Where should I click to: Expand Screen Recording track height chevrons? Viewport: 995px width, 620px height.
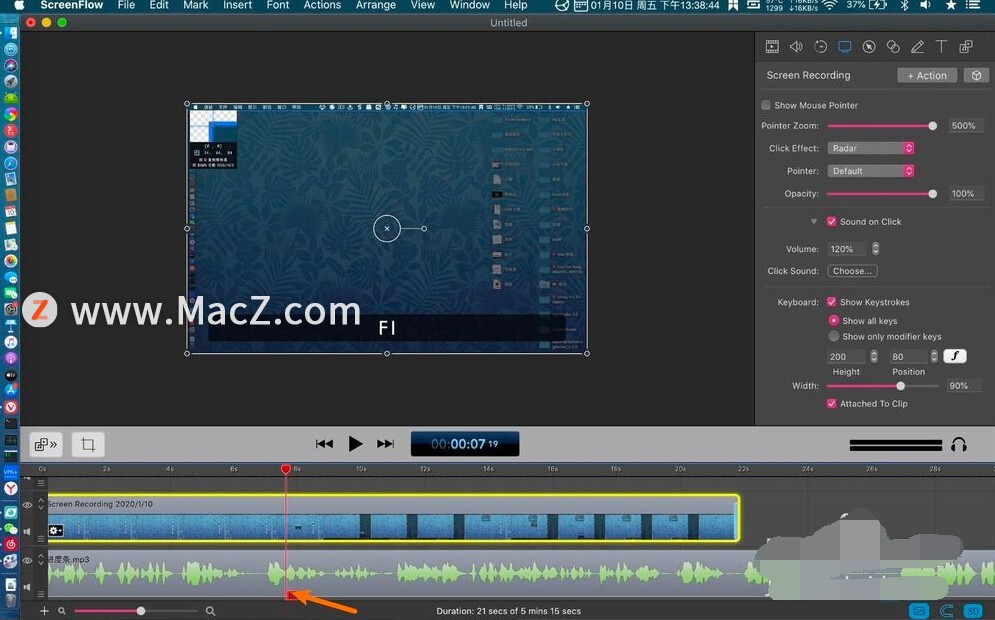point(41,504)
